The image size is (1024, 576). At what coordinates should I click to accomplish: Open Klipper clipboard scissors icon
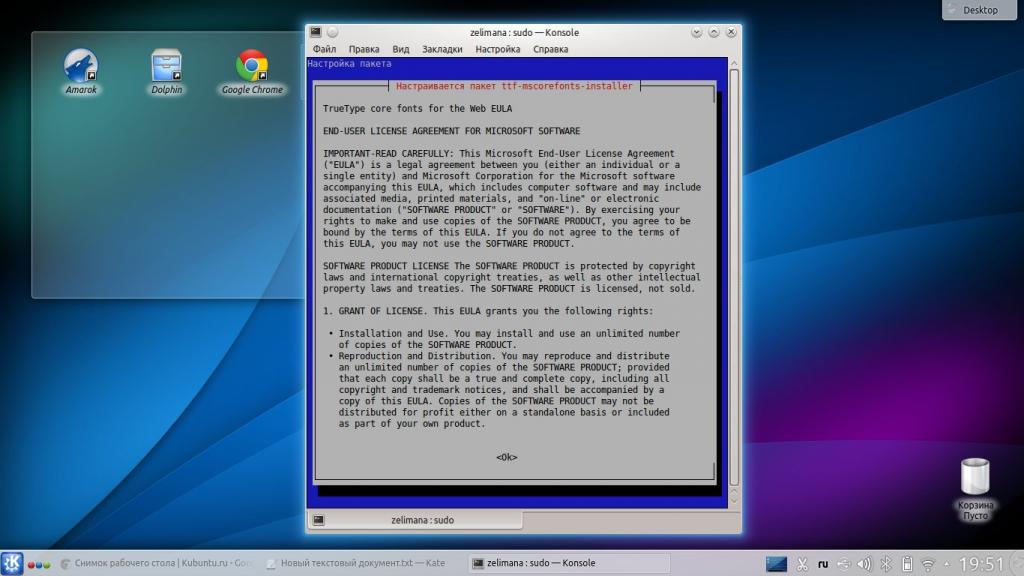pyautogui.click(x=803, y=564)
